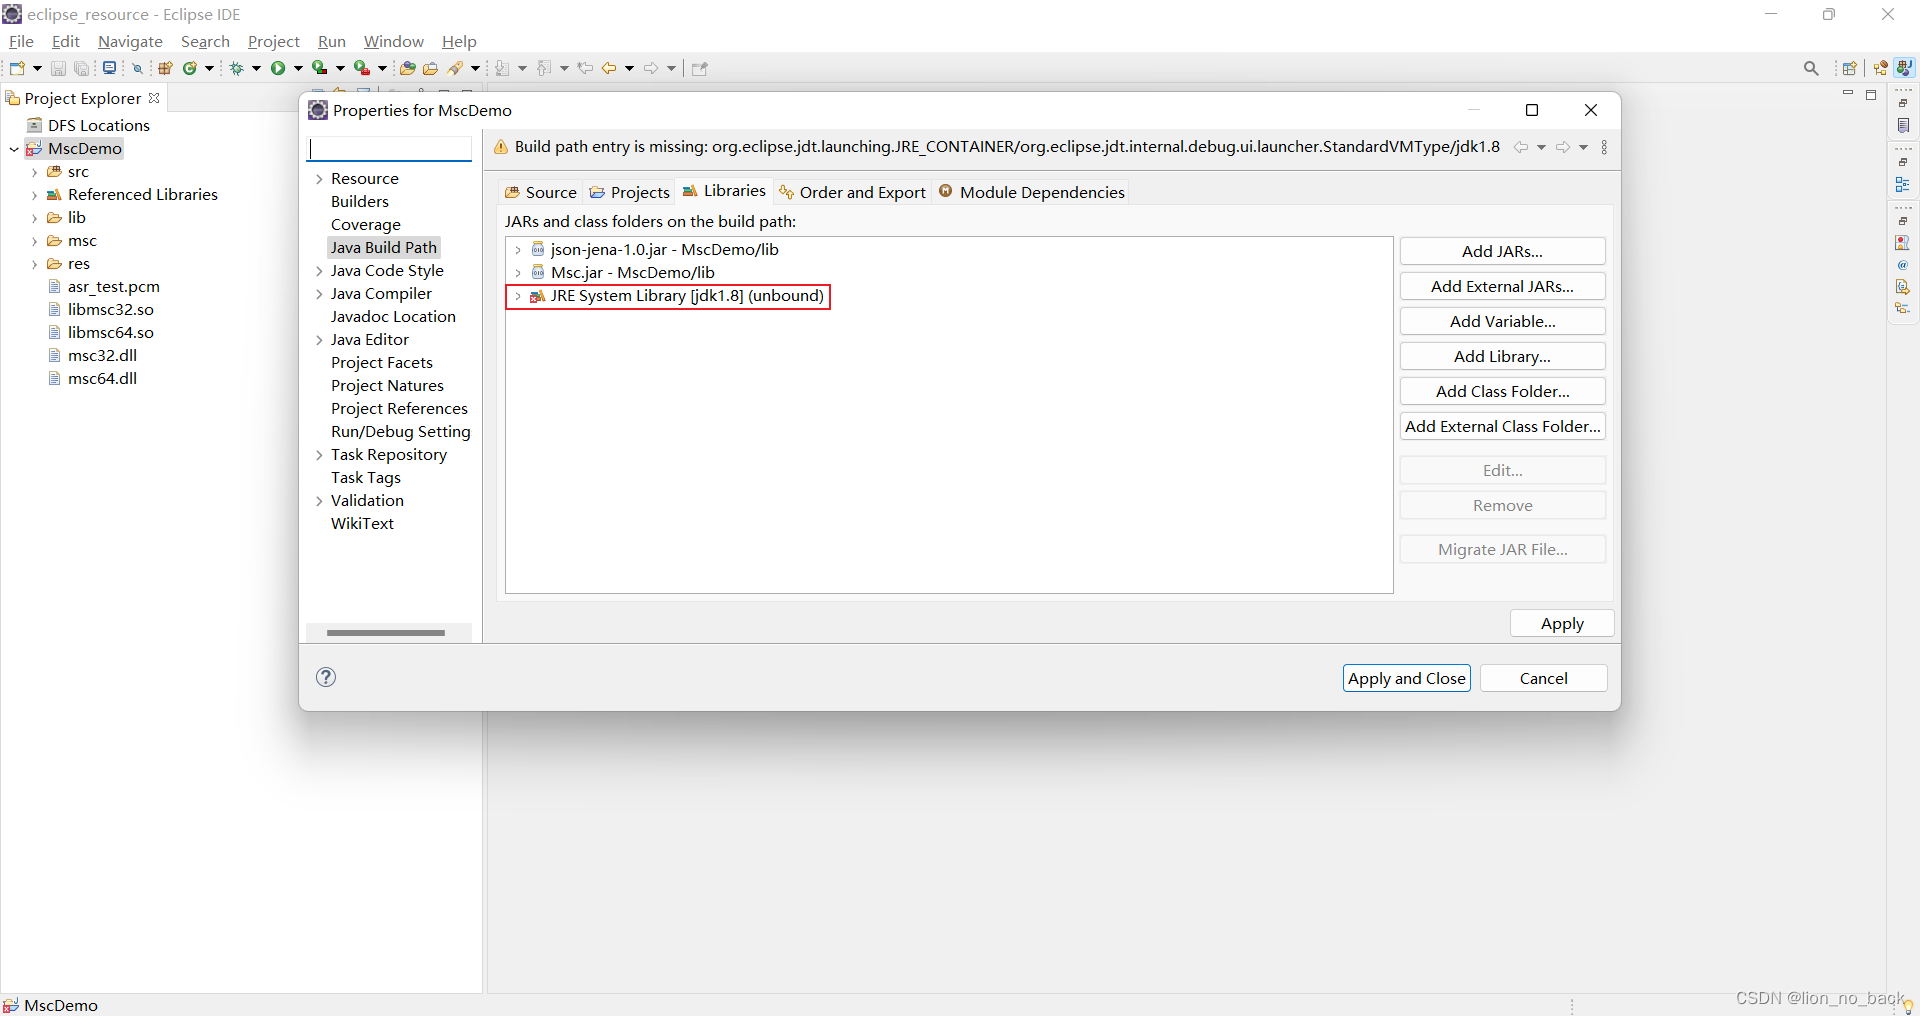Collapse the MscDemo project node

[x=14, y=149]
